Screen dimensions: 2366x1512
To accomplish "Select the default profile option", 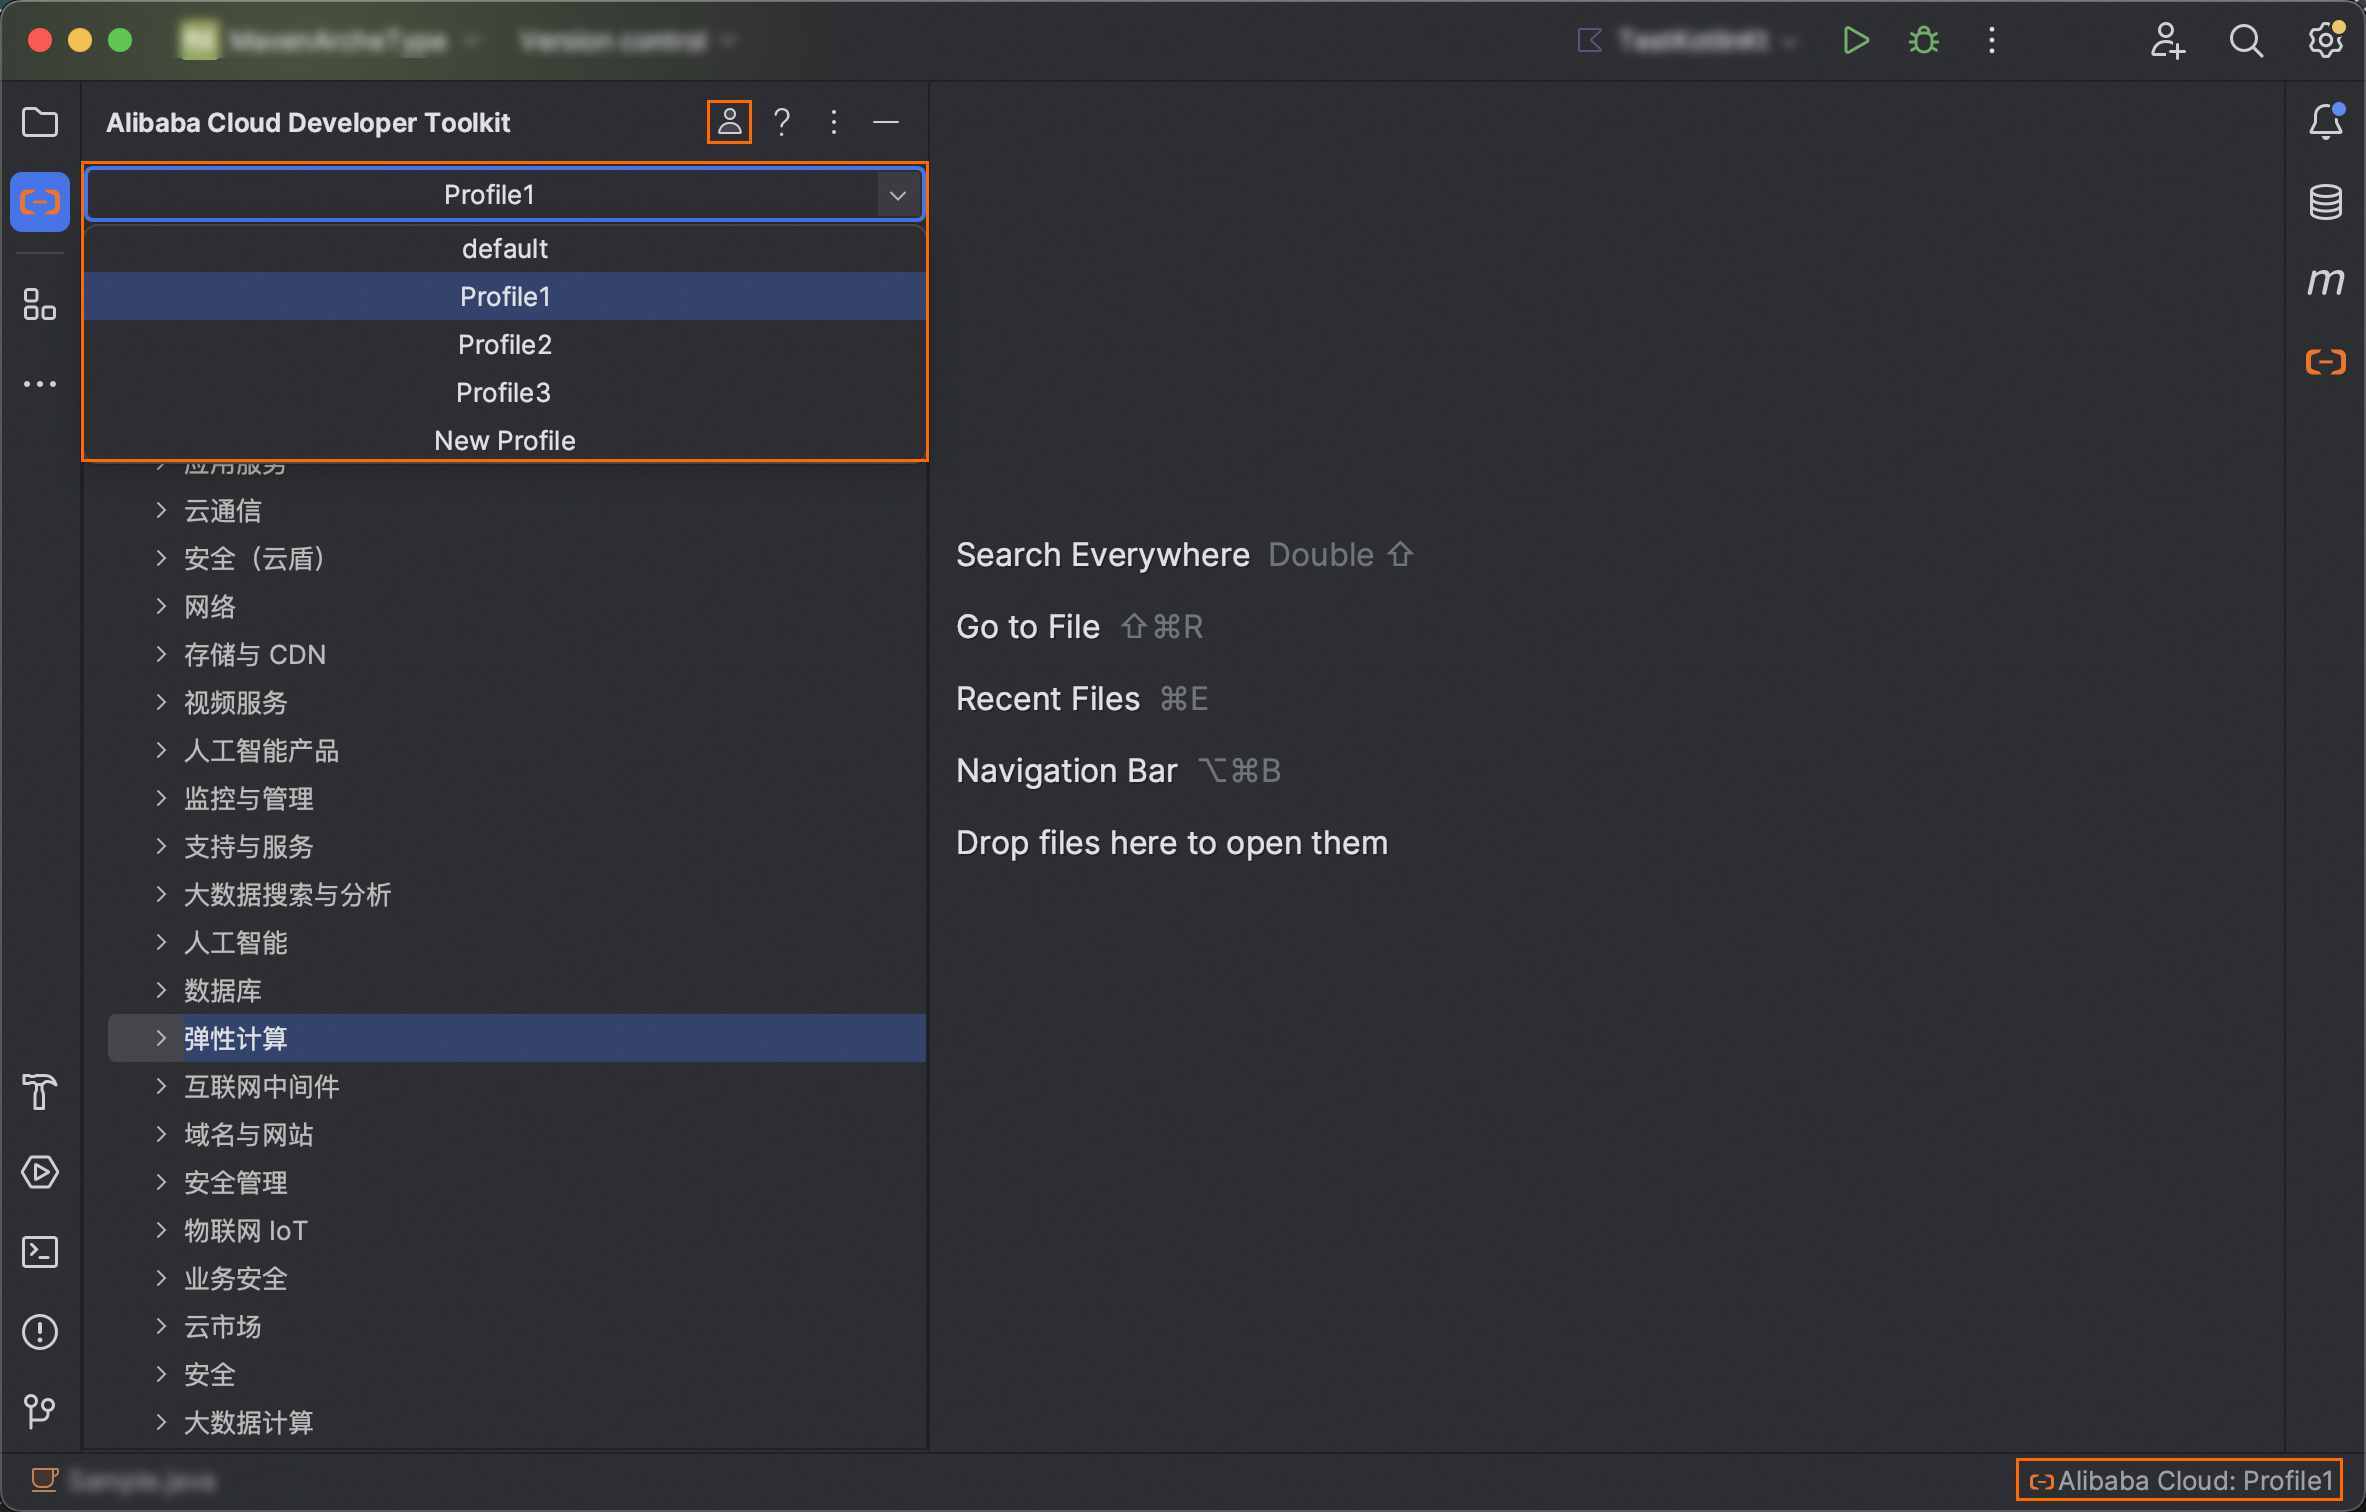I will coord(504,249).
